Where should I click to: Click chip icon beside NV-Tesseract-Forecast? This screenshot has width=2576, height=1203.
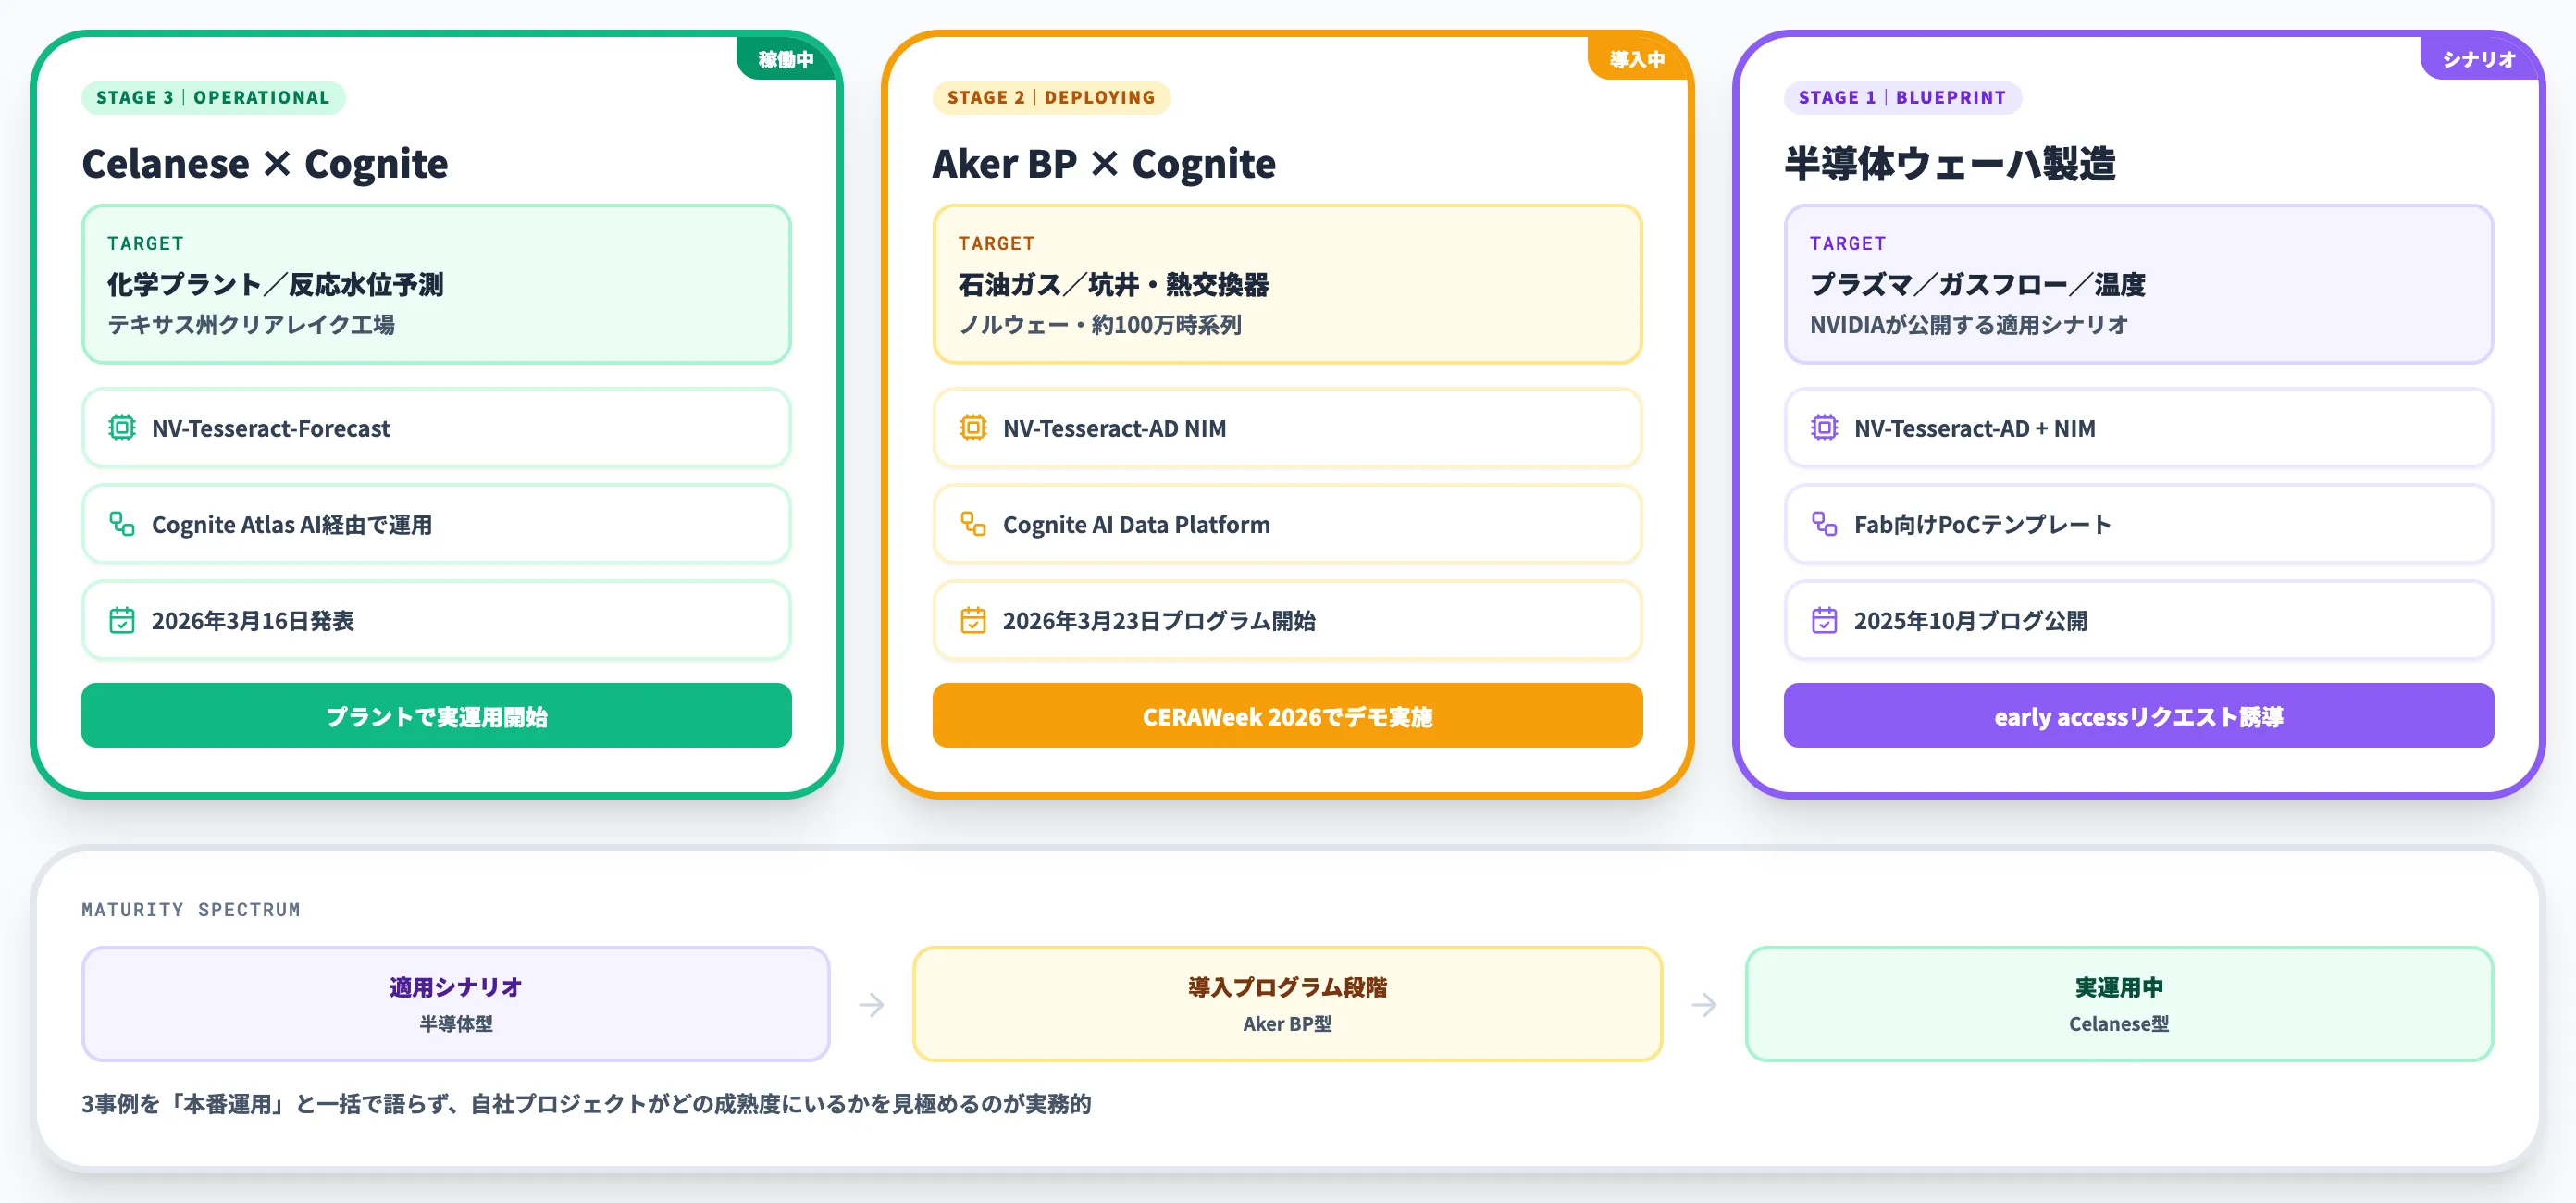[x=122, y=428]
